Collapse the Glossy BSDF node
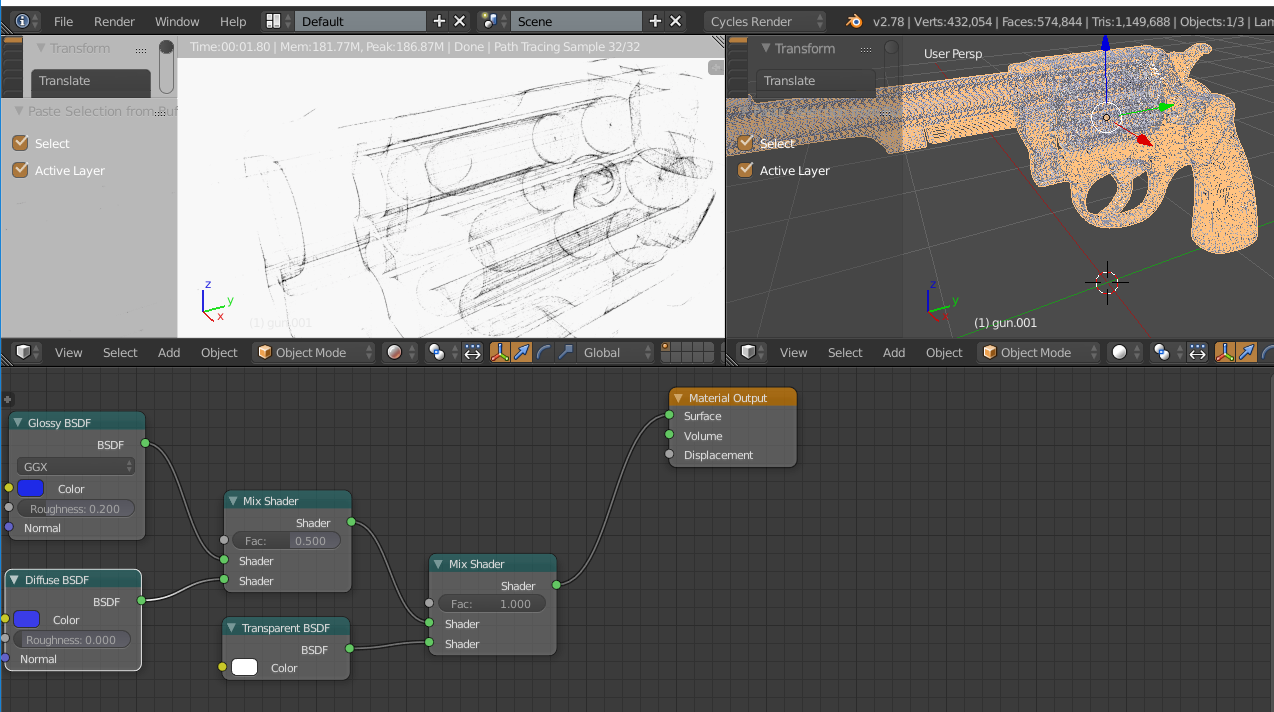This screenshot has width=1274, height=712. coord(18,423)
